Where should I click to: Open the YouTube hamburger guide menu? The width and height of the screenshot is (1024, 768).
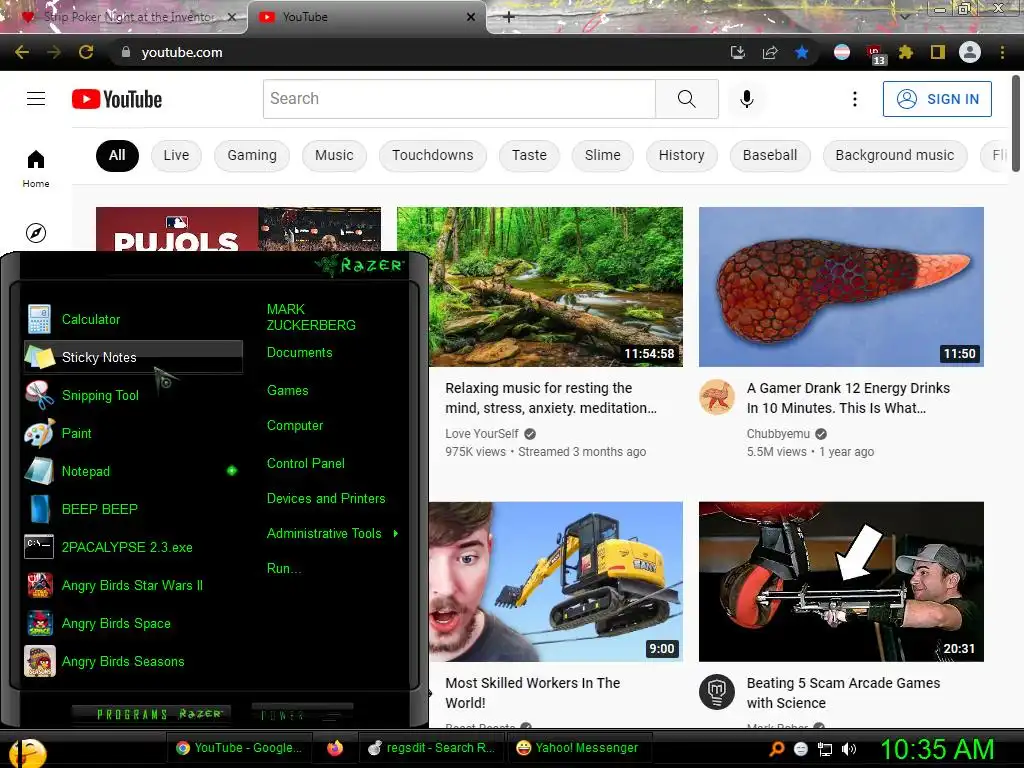[36, 99]
